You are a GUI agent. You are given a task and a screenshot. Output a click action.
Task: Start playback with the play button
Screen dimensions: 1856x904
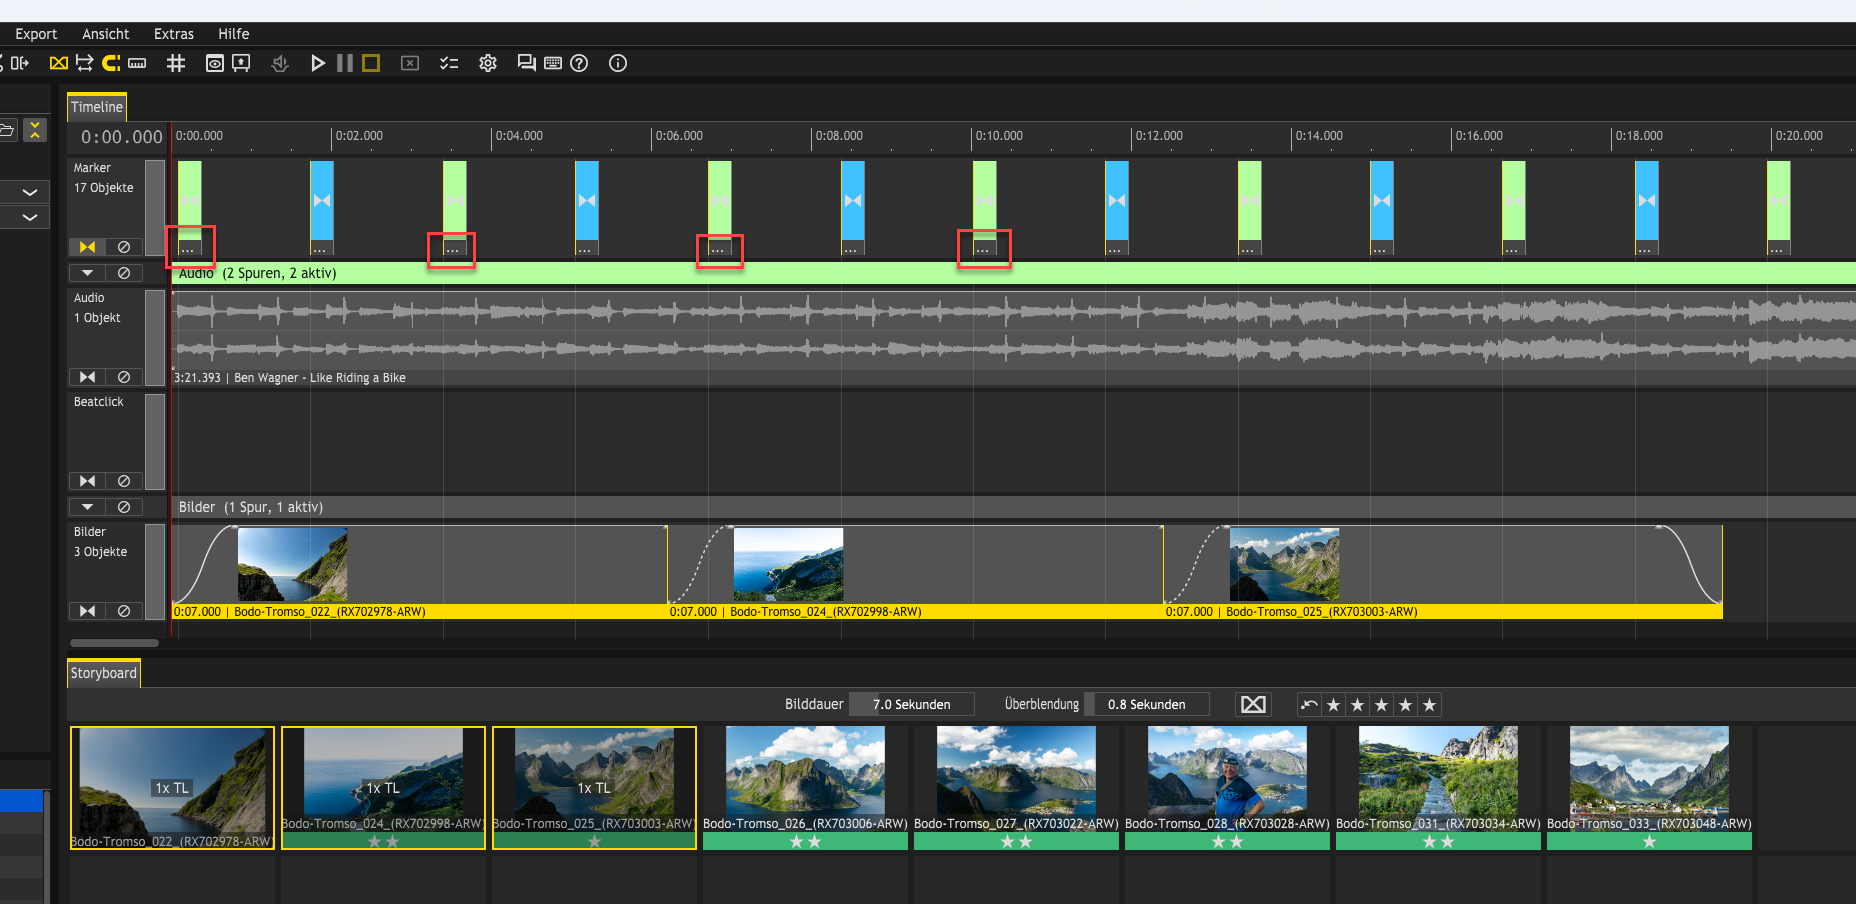318,63
